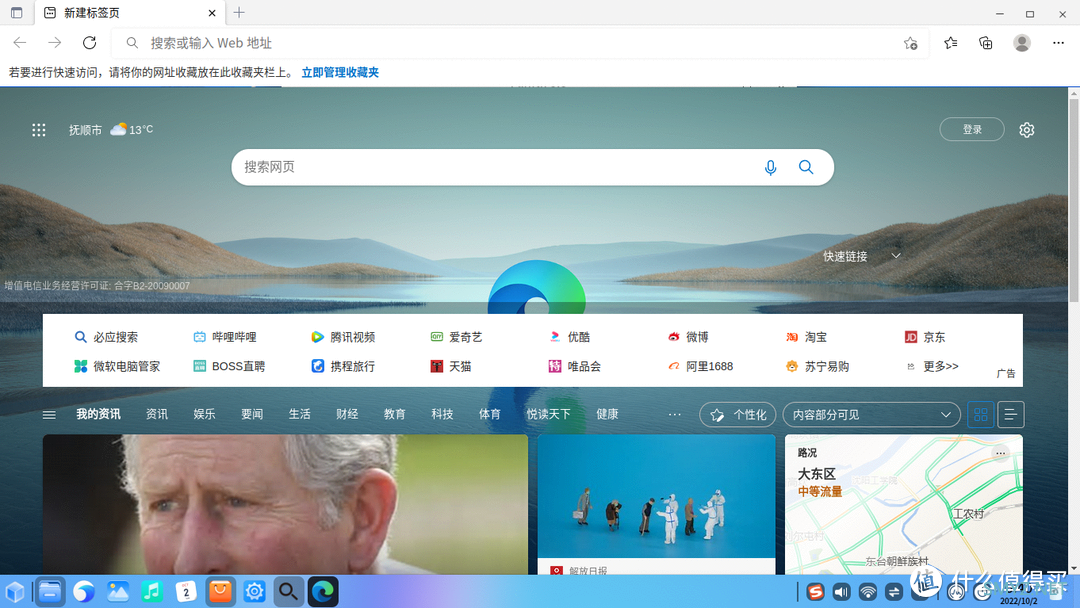Open the BOSS直聘 quick link
This screenshot has width=1080, height=608.
click(x=229, y=366)
